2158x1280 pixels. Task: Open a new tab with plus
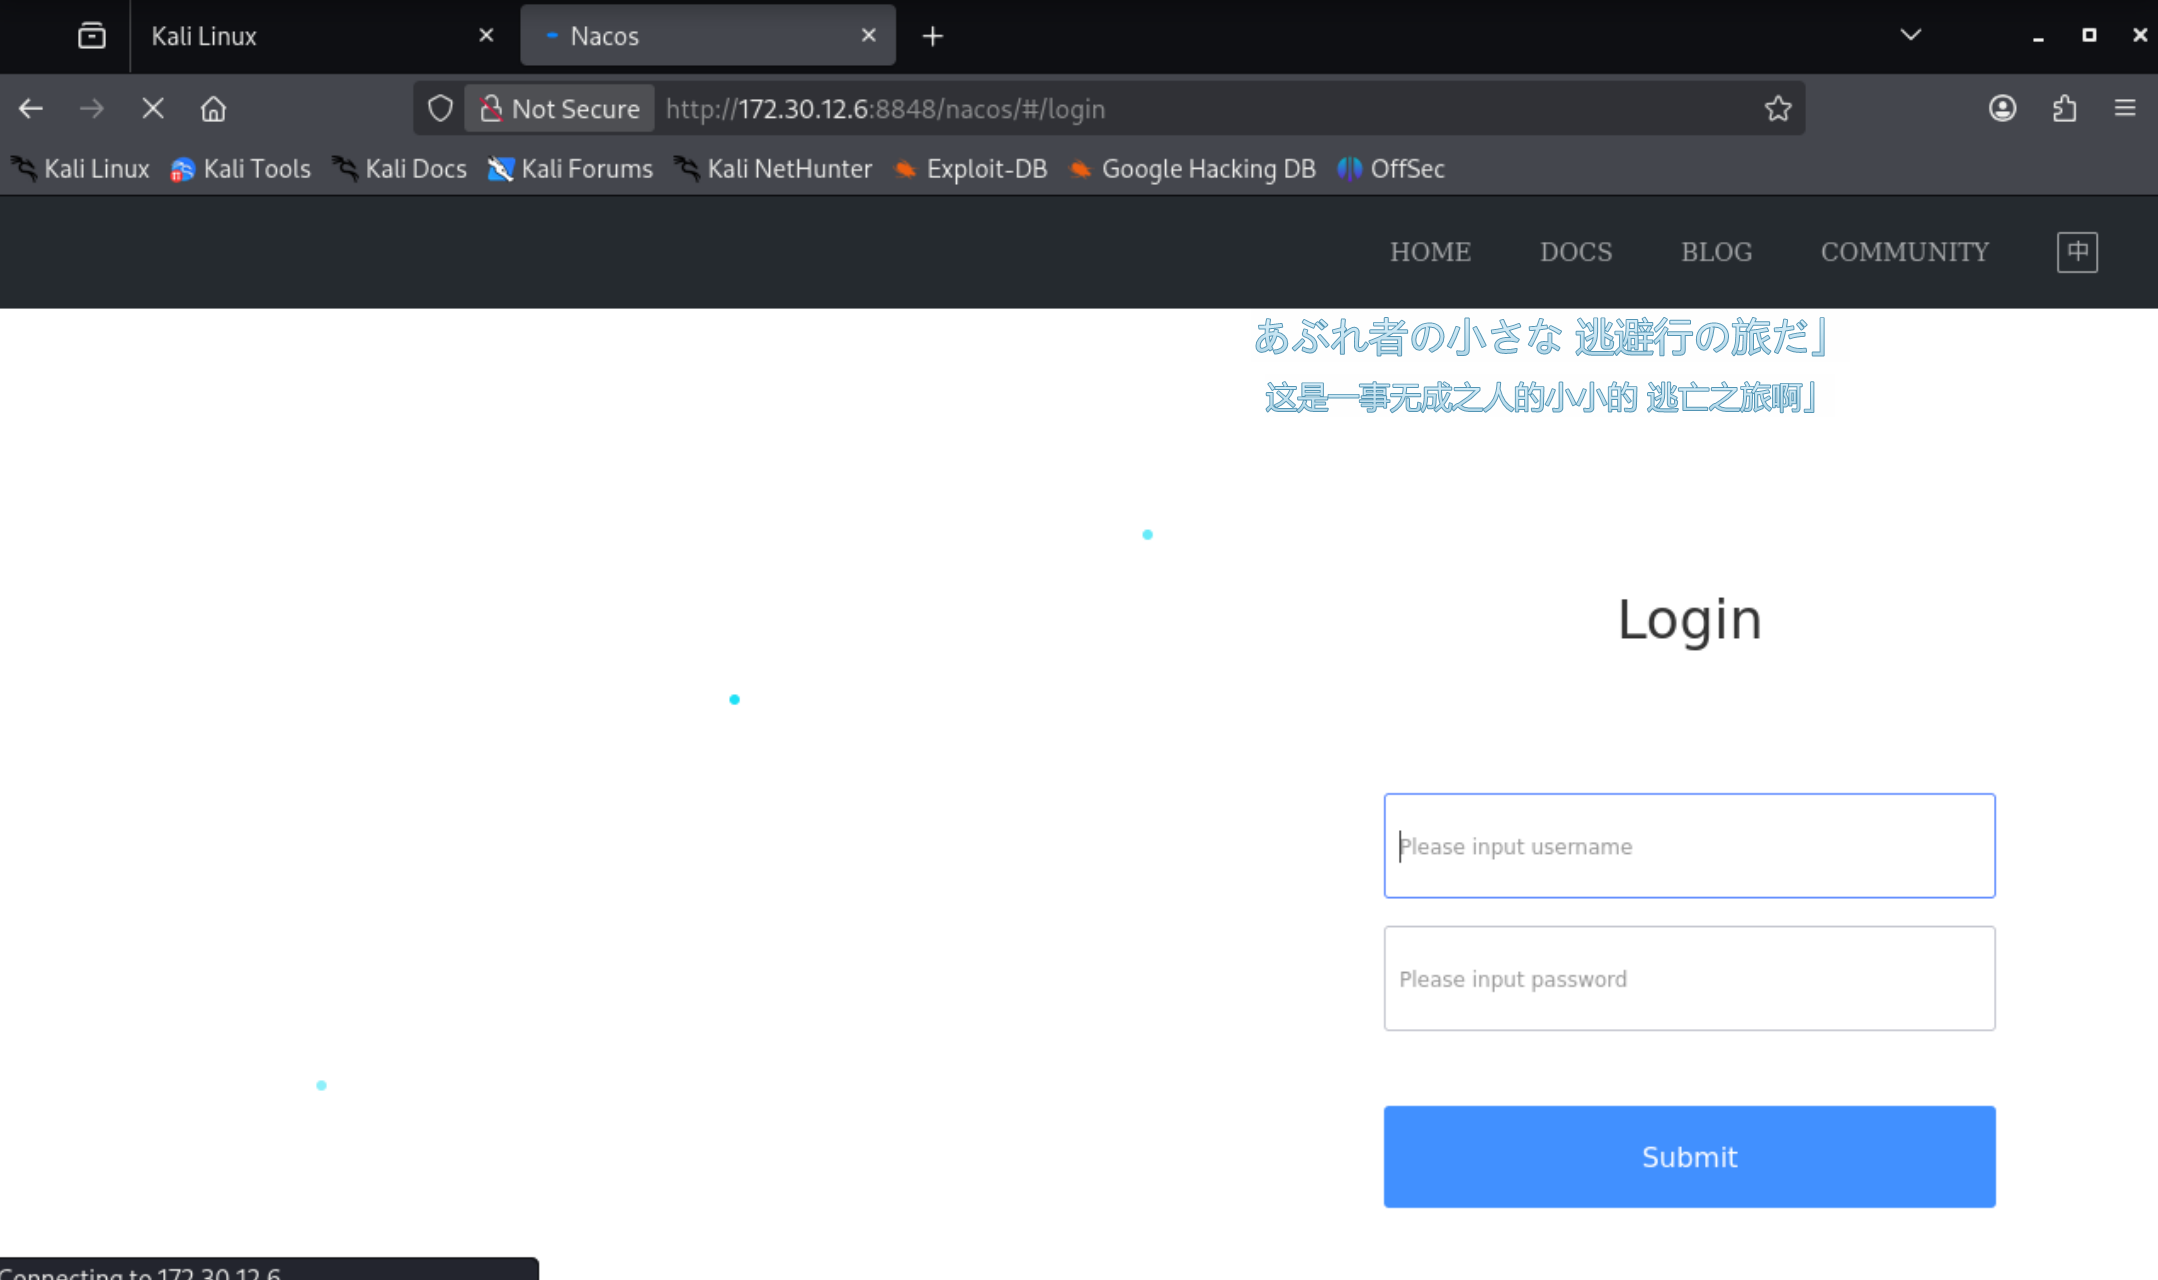coord(932,36)
